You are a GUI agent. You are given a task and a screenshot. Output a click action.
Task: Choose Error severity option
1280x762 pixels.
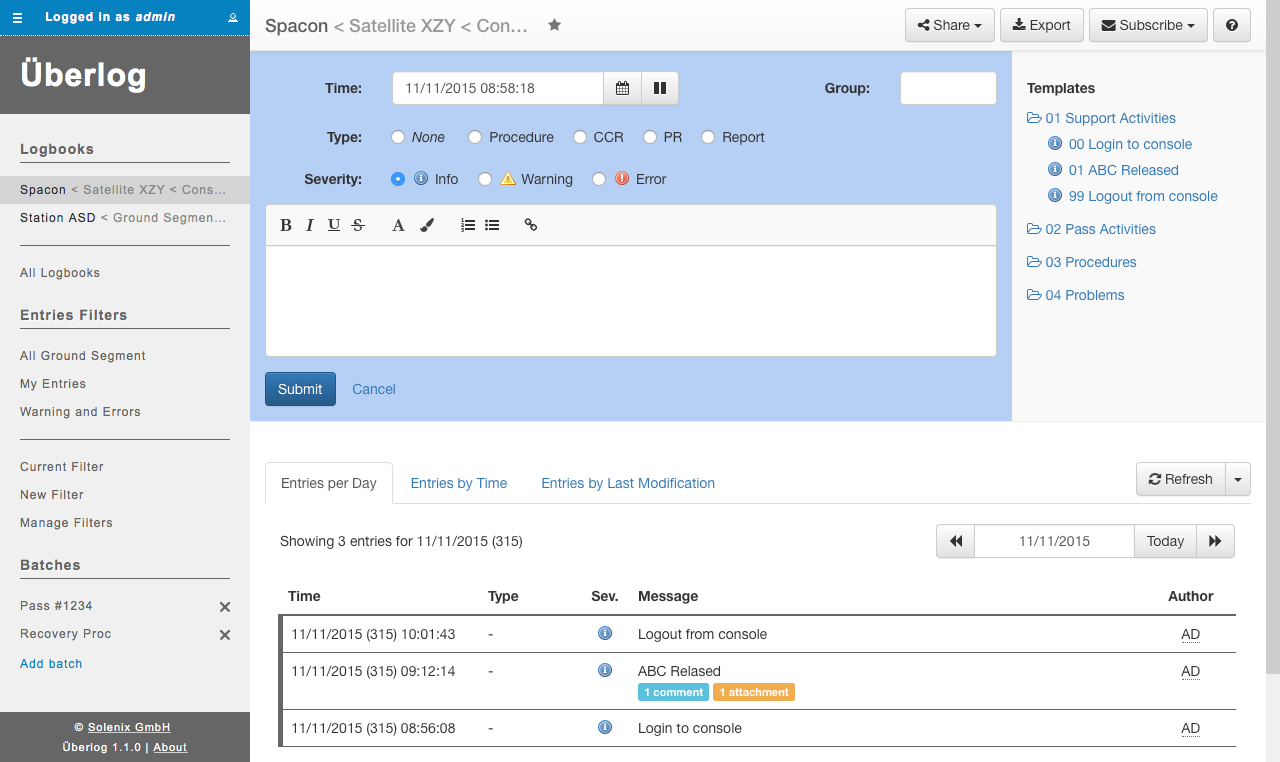599,179
